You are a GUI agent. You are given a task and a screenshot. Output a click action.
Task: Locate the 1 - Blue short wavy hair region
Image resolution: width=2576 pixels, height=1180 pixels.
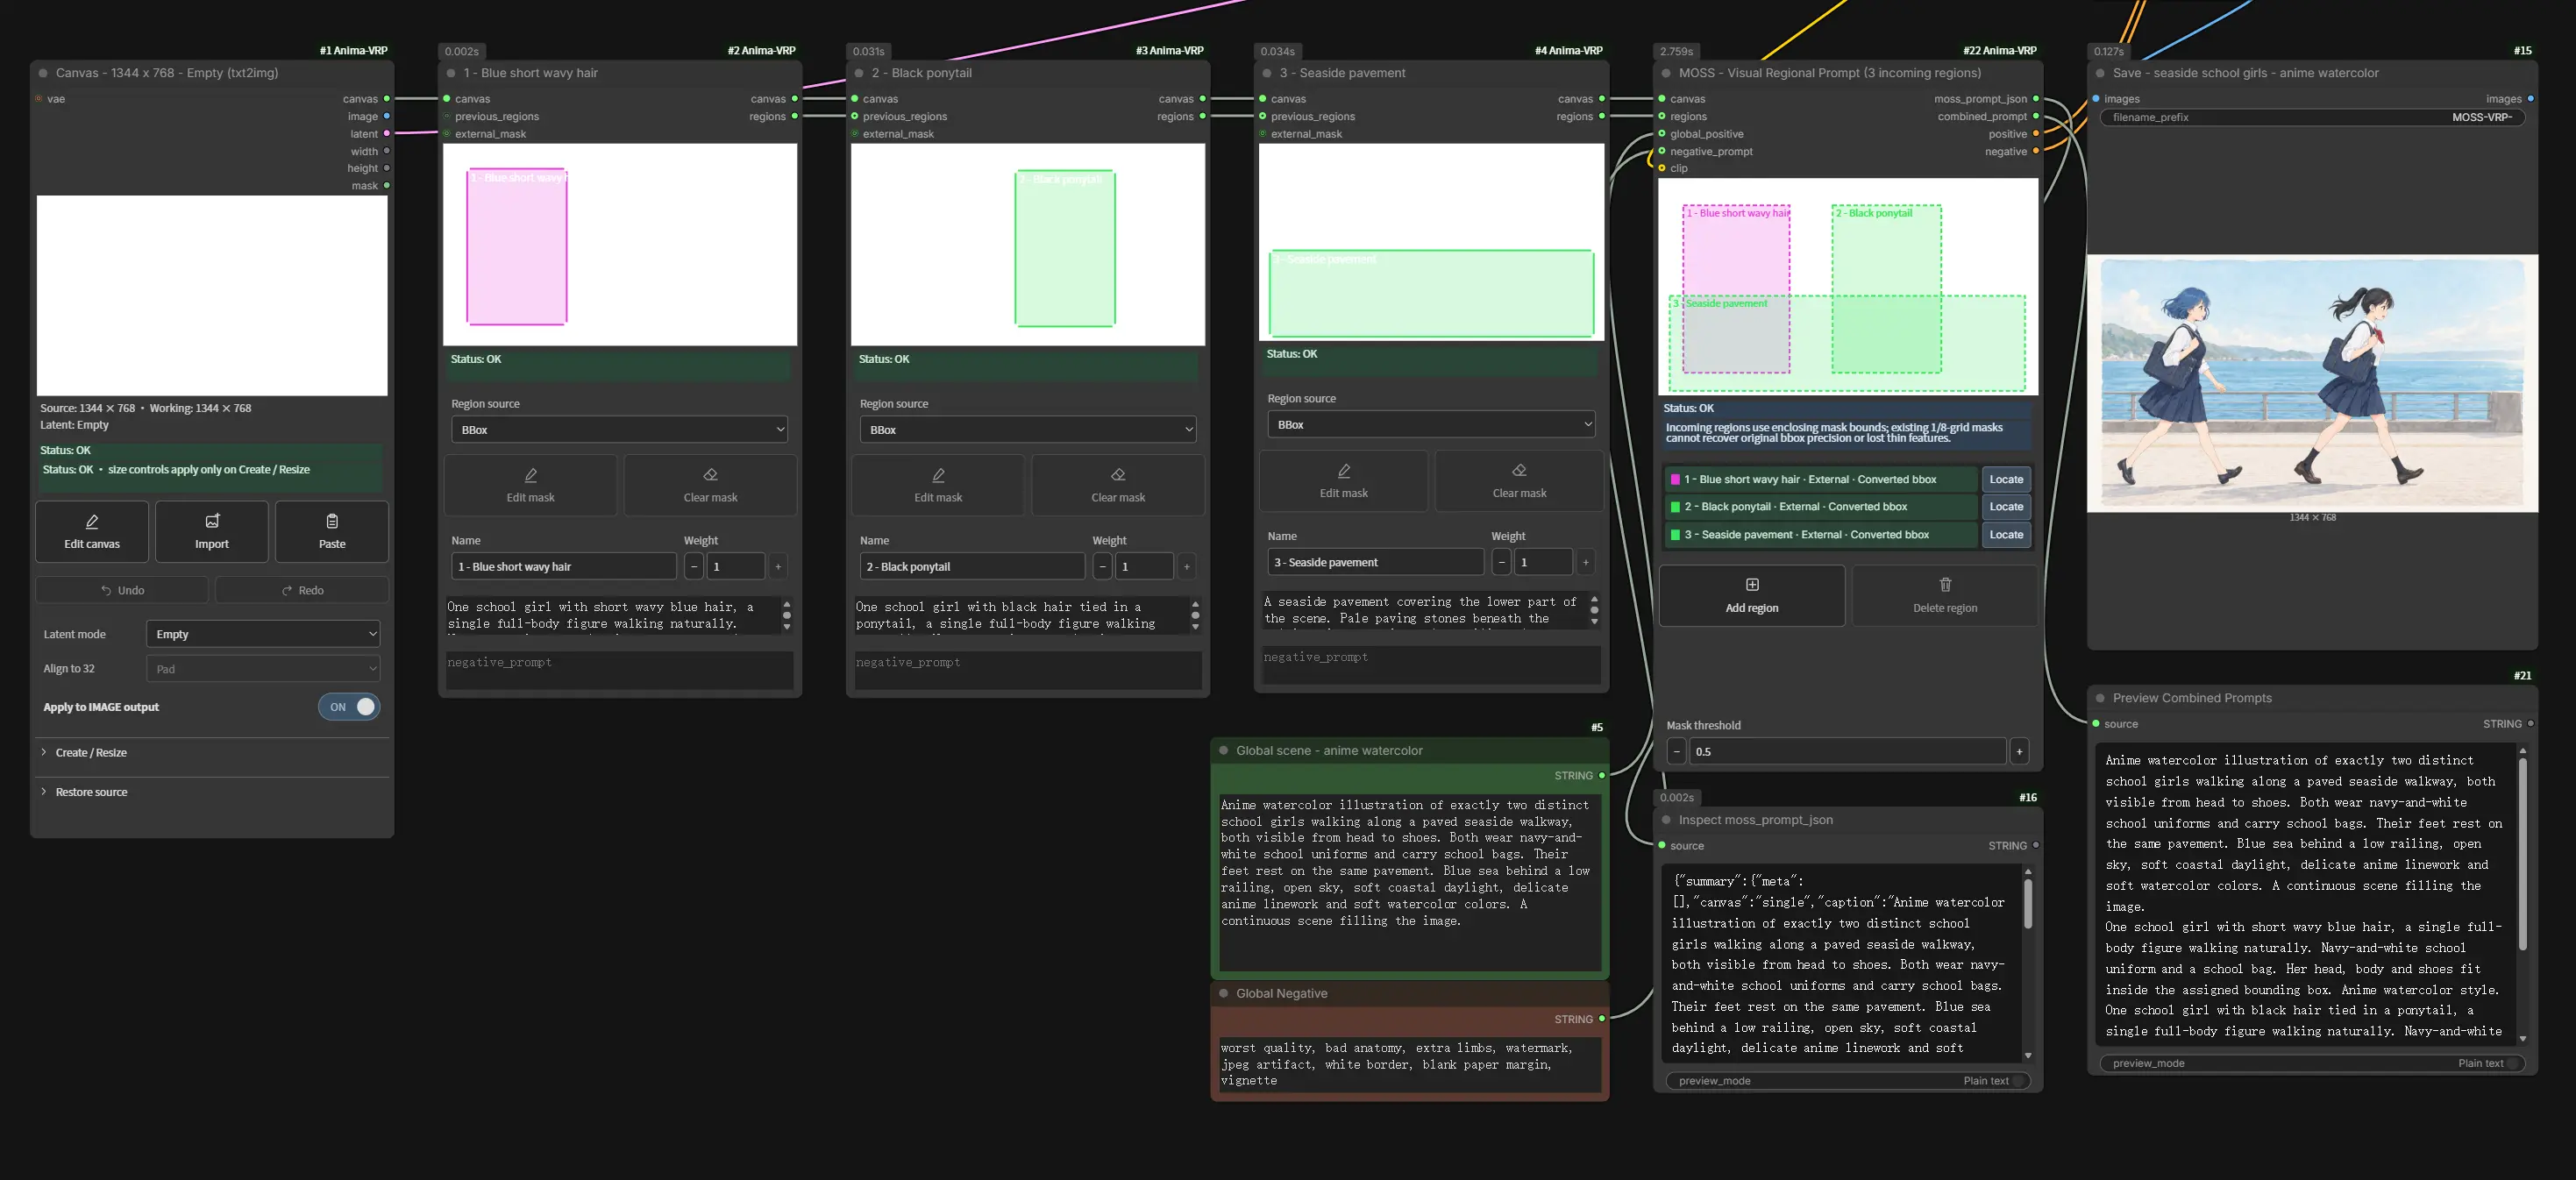[2006, 480]
